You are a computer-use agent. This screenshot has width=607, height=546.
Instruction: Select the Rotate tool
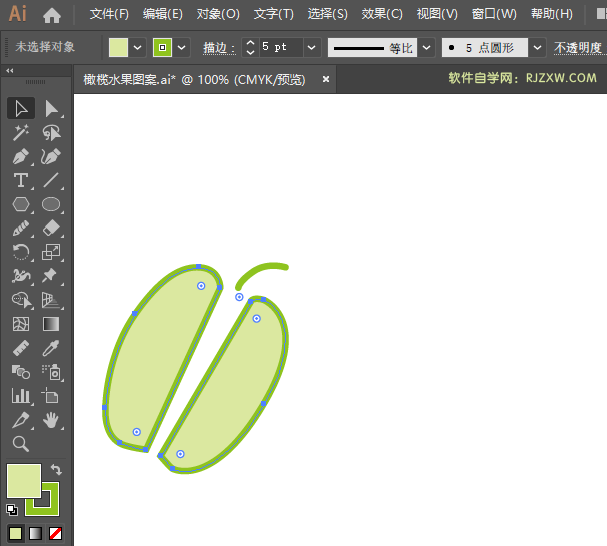point(21,252)
